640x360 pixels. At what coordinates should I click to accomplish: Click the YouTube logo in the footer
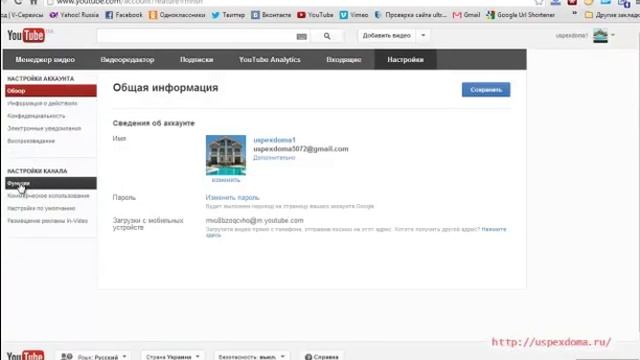[x=25, y=356]
